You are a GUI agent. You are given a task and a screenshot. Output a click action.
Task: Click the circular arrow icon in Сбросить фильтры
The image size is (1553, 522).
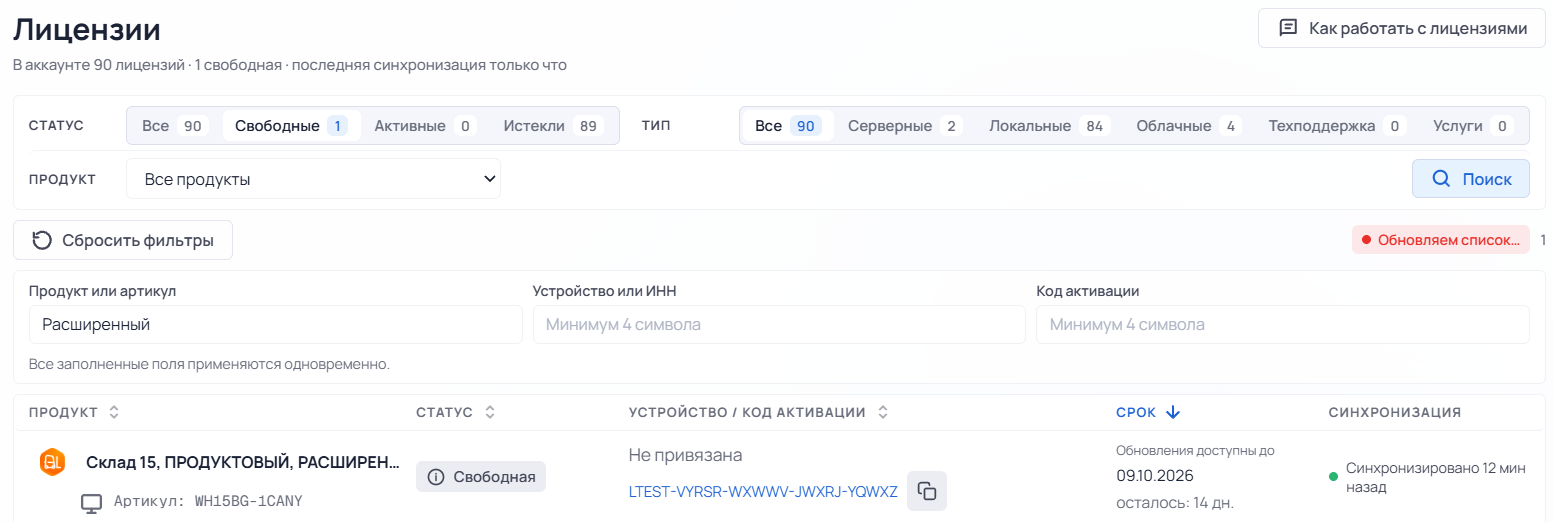pos(42,240)
